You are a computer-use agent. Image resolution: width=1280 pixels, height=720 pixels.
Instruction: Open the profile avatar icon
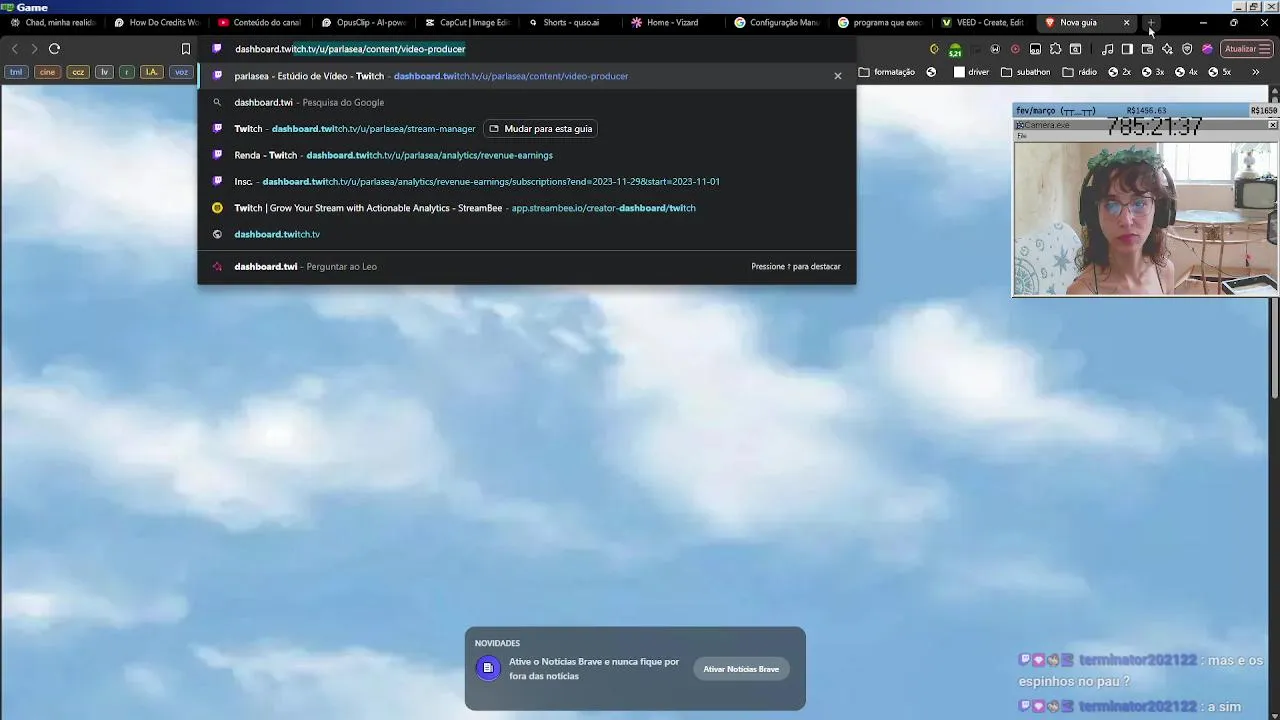1207,49
